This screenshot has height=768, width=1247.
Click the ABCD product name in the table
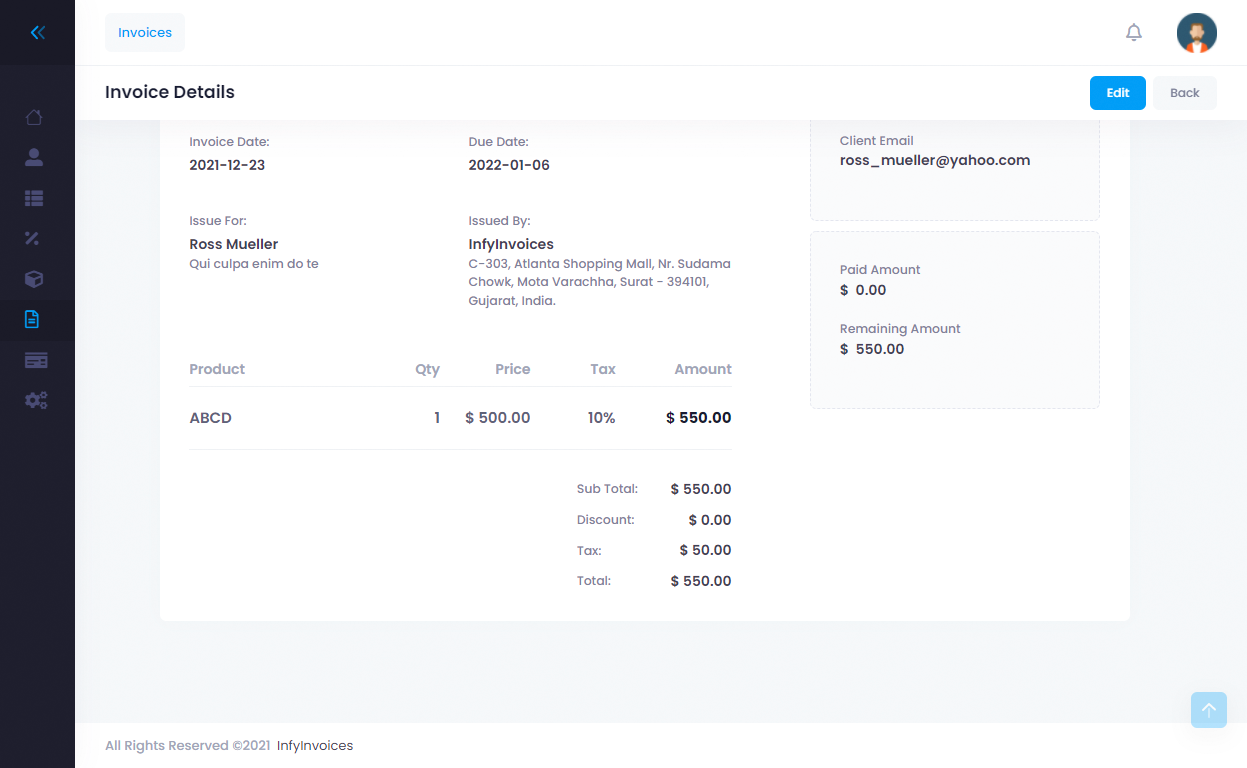210,418
